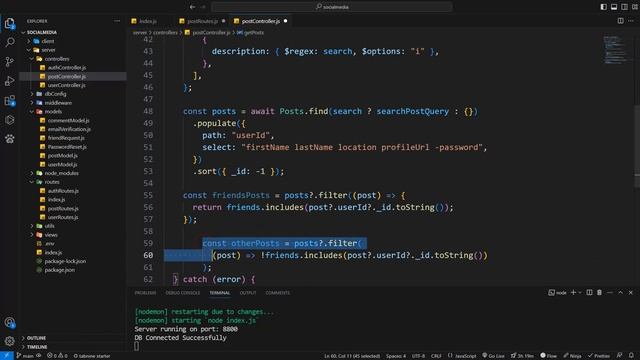
Task: Open the PROBLEMS panel tab
Action: [x=145, y=293]
